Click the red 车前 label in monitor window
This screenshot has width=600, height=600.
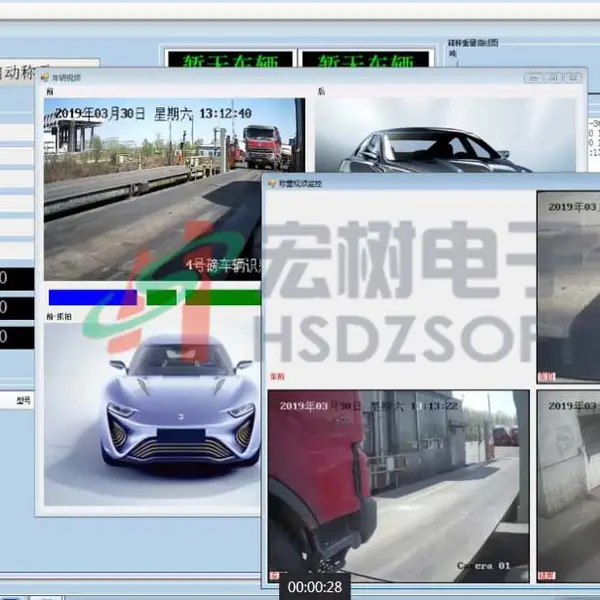pos(277,377)
